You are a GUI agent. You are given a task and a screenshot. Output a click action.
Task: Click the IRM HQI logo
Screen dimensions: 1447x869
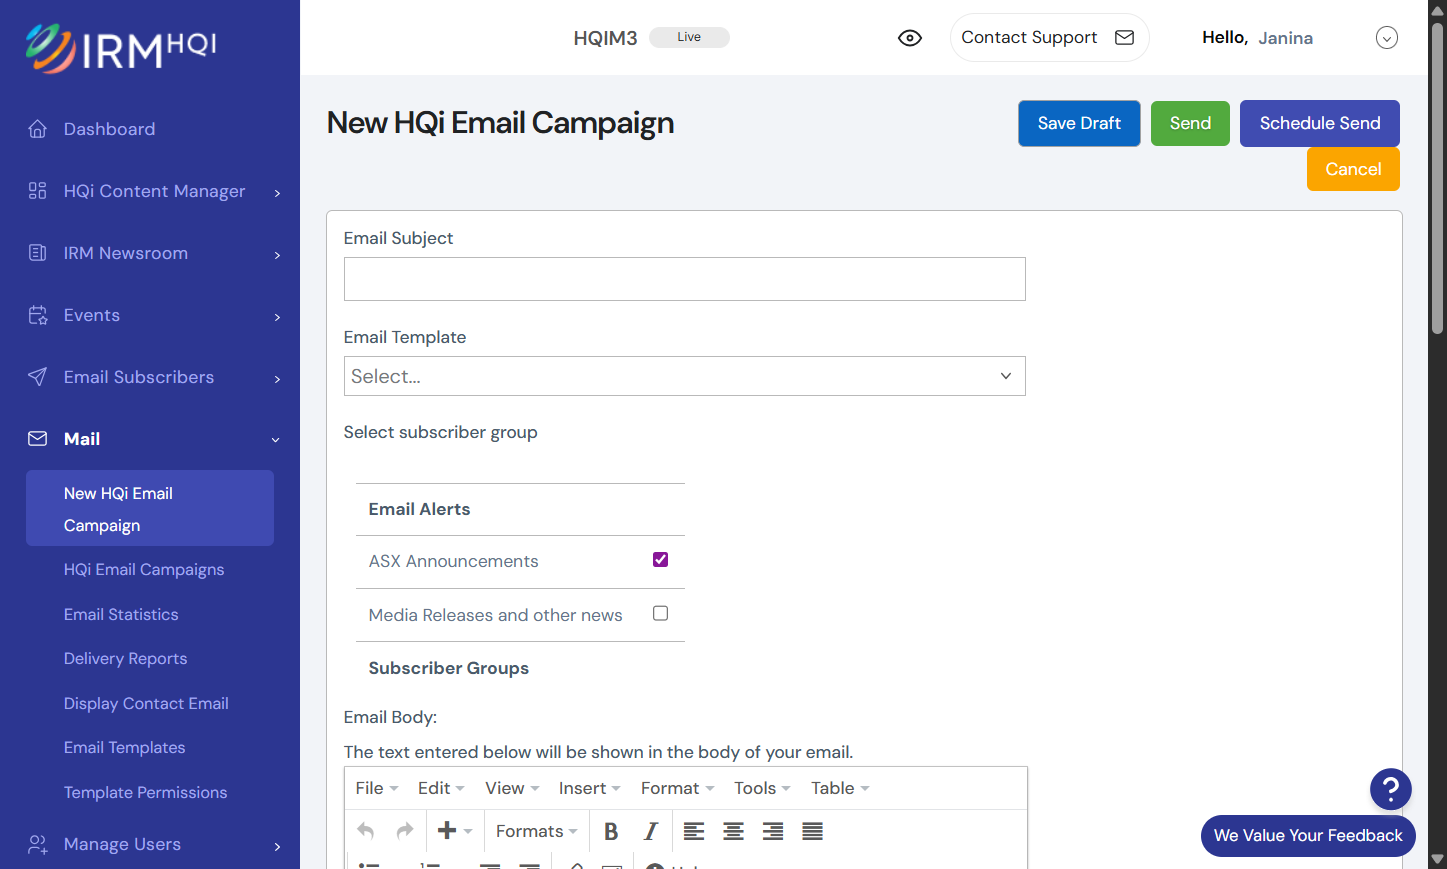coord(121,48)
